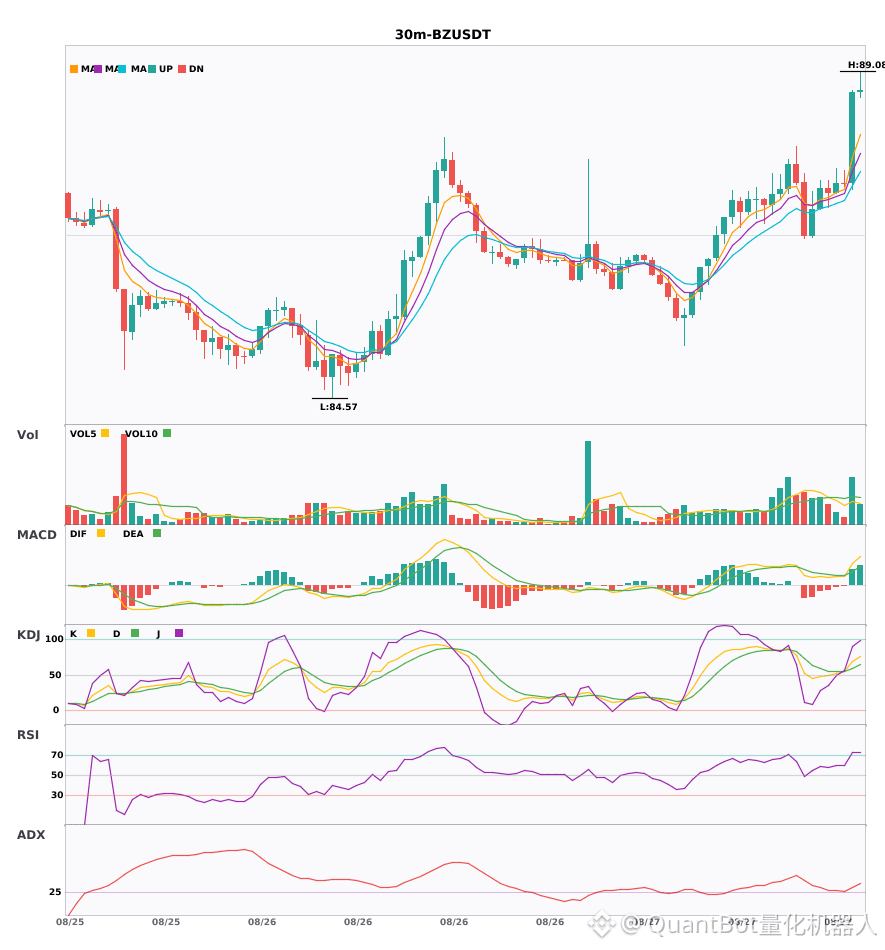Click the RSI 70 axis label
Screen dimensions: 885x950
pyautogui.click(x=57, y=755)
